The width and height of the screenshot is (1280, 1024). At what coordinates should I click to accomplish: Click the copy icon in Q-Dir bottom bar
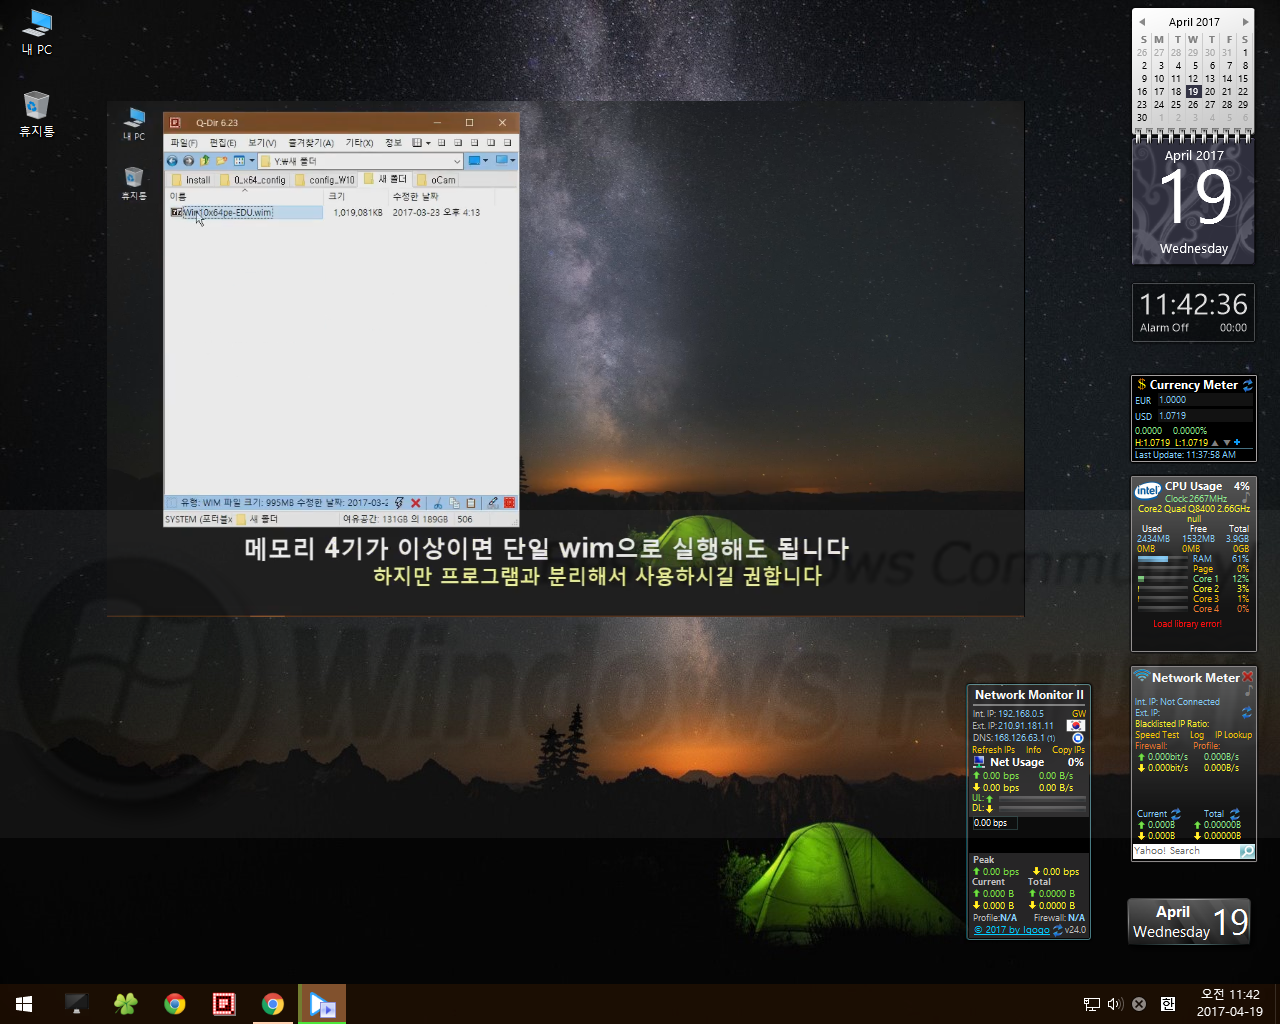[455, 503]
